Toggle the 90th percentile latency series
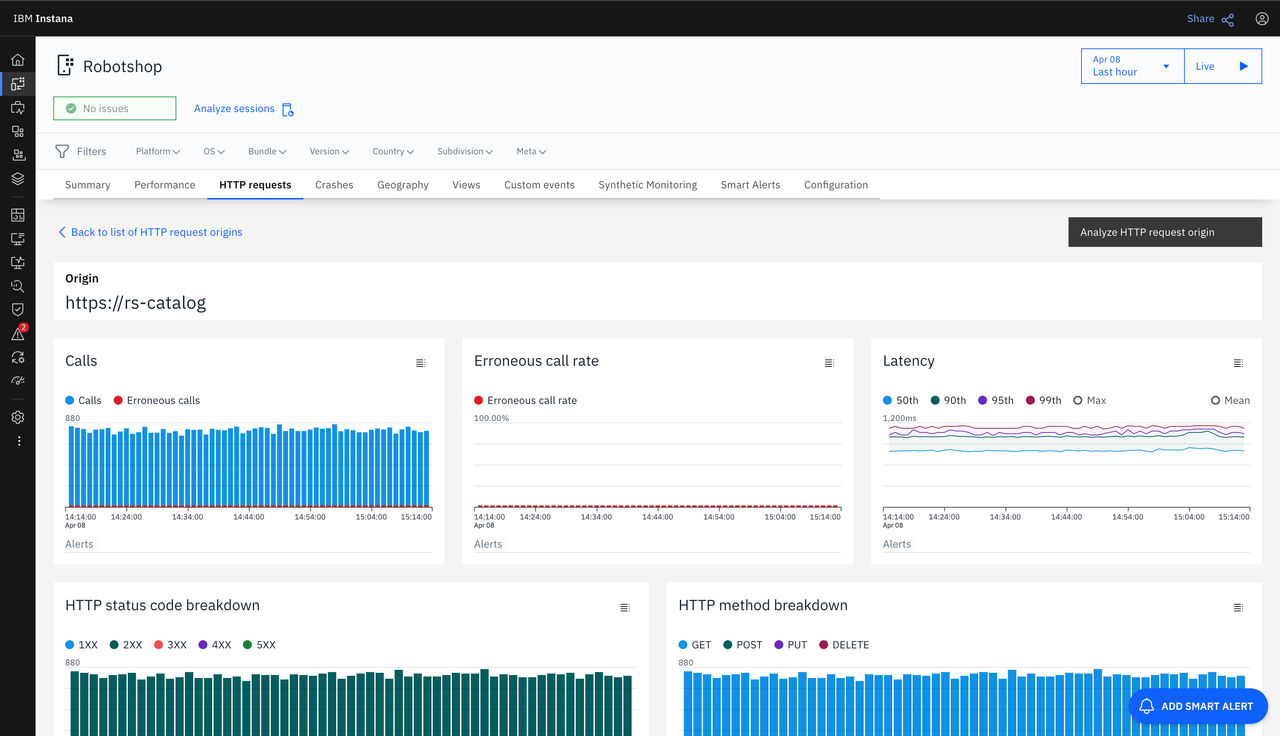 point(949,400)
